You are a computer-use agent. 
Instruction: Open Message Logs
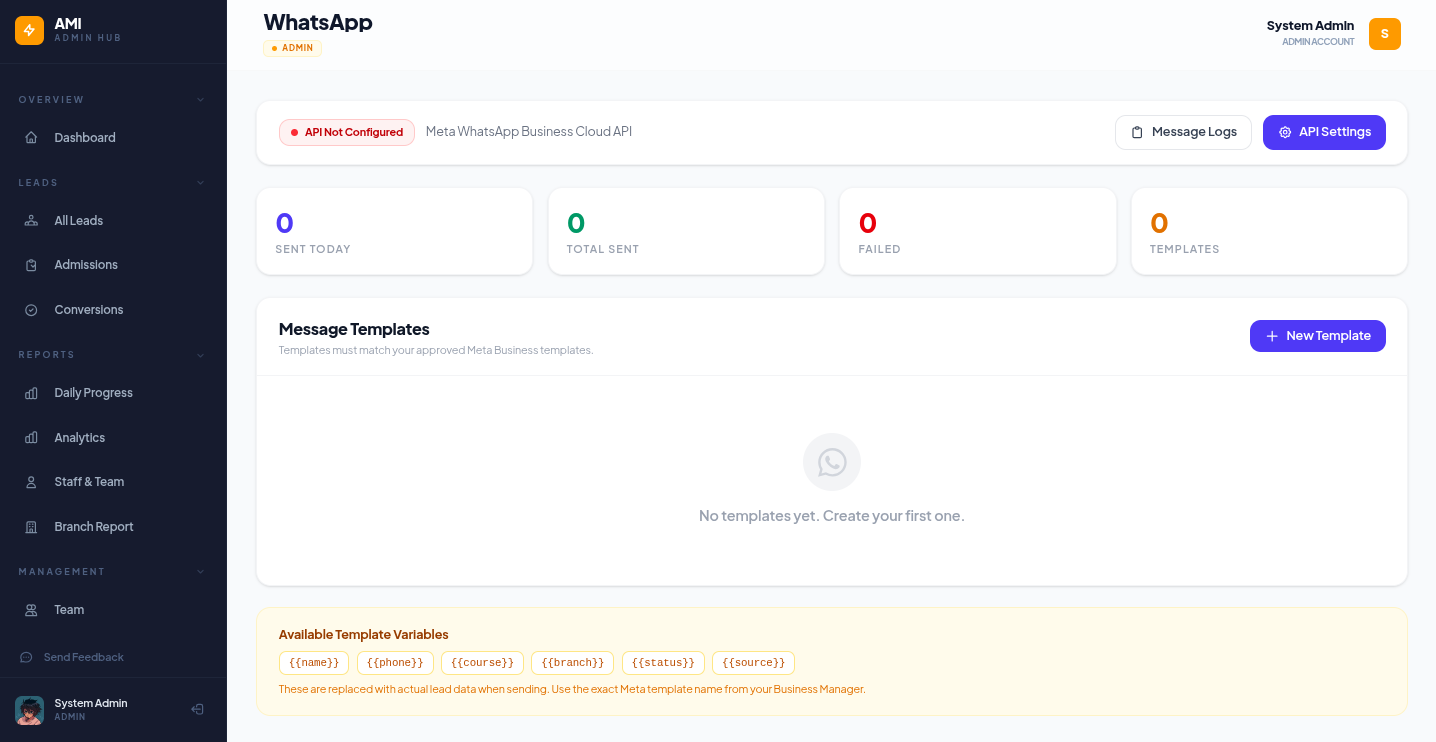point(1183,133)
